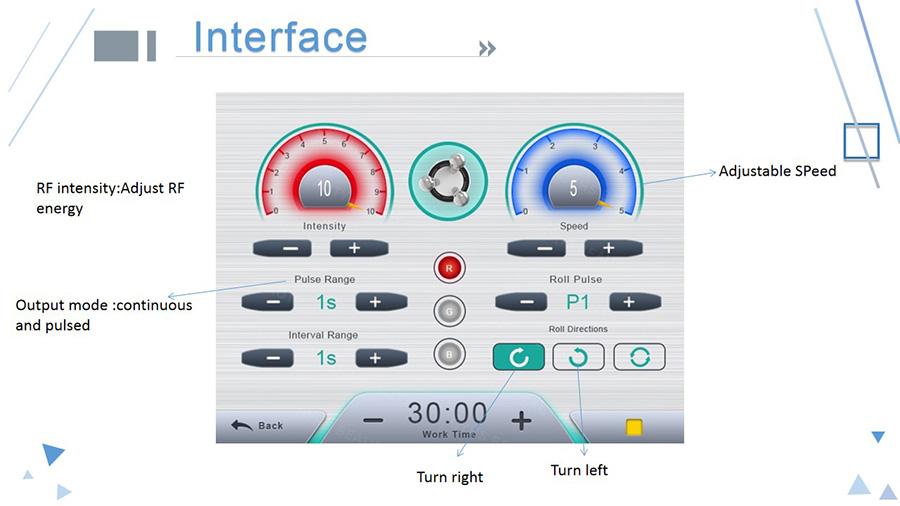Toggle the red R light button
Viewport: 900px width, 506px height.
point(449,268)
